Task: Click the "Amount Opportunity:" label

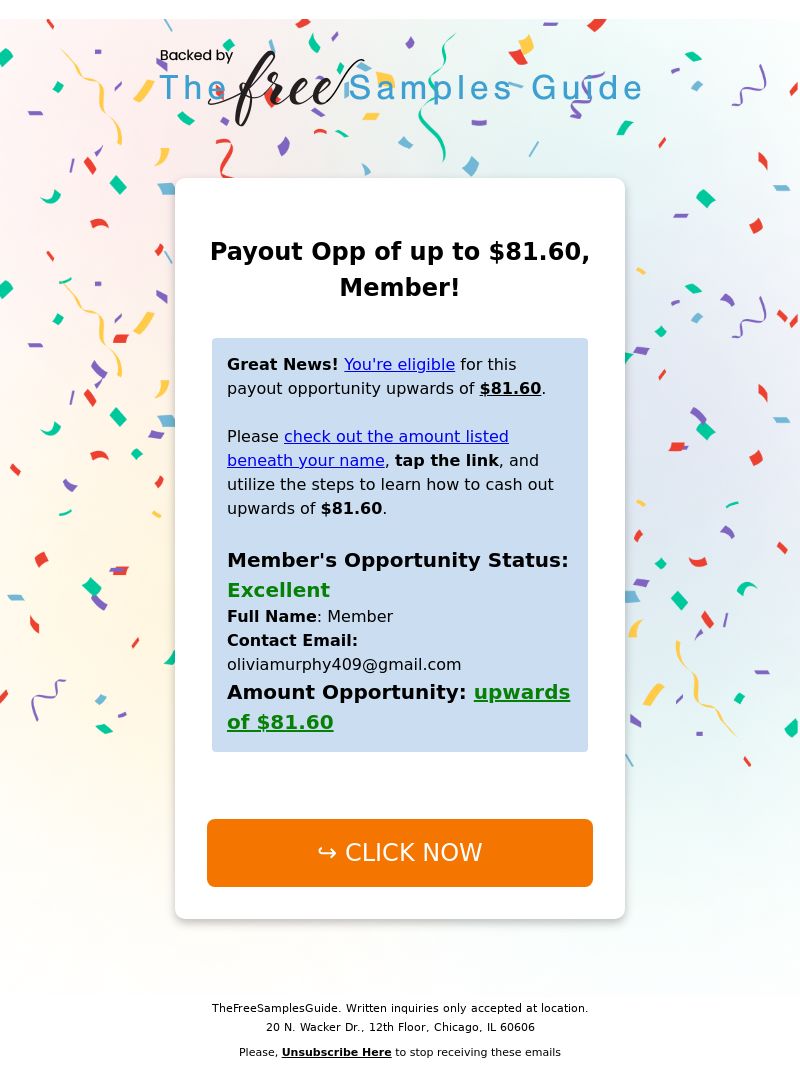Action: (347, 692)
